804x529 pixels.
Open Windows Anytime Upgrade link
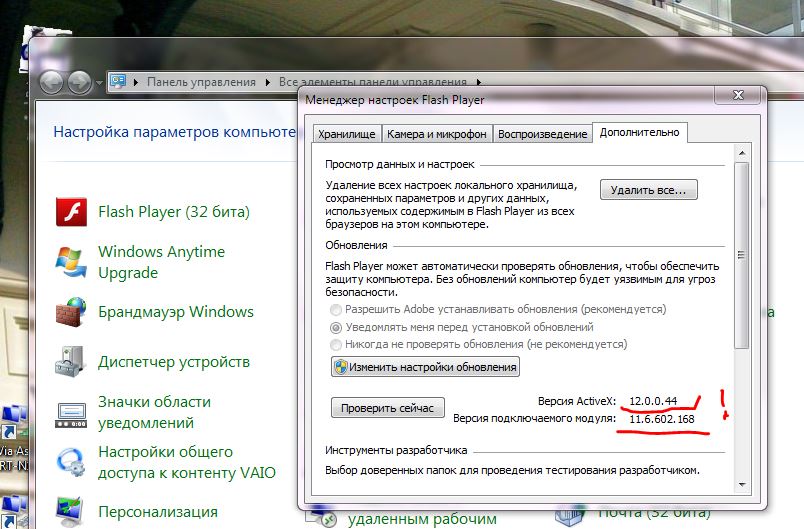[162, 262]
